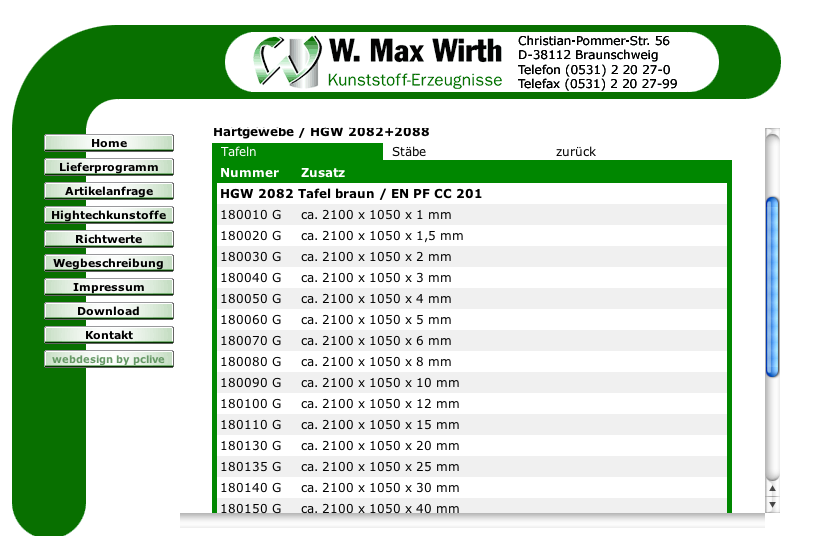This screenshot has height=536, width=814.
Task: Go to the Lieferprogramm page
Action: 109,167
